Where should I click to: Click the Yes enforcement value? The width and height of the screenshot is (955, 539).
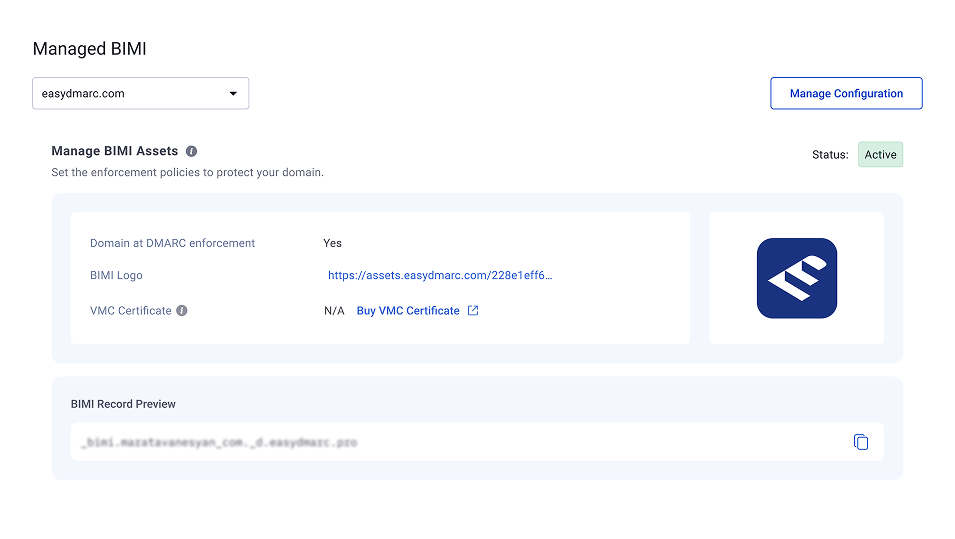coord(333,243)
